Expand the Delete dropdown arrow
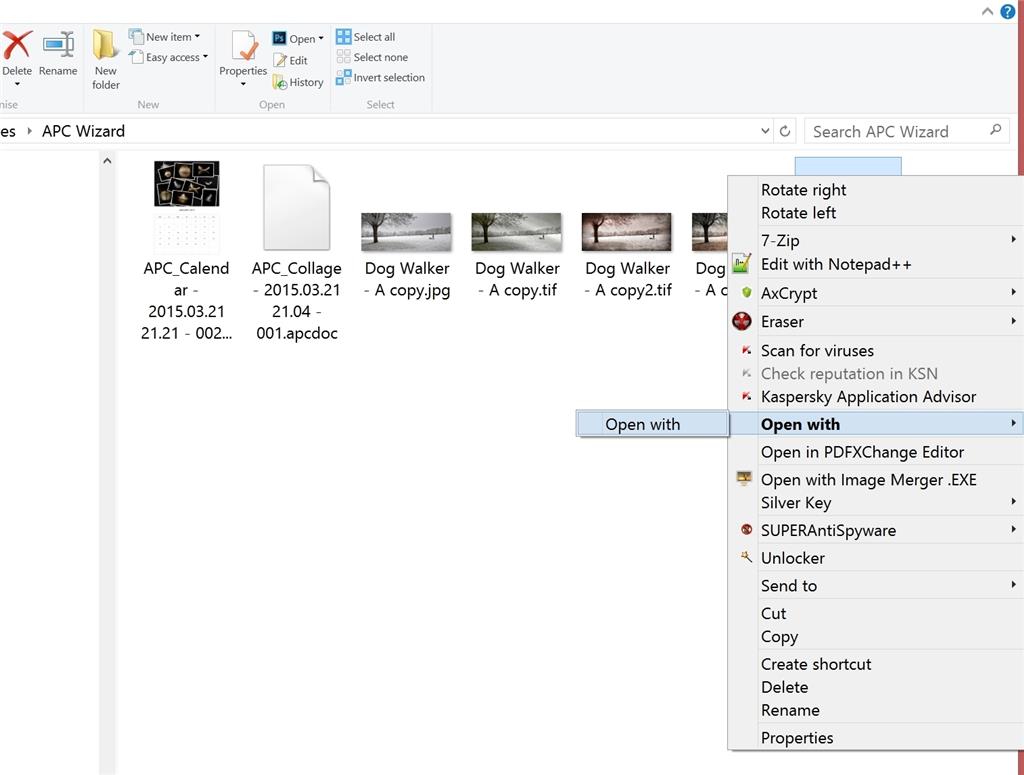This screenshot has width=1024, height=775. pyautogui.click(x=17, y=84)
